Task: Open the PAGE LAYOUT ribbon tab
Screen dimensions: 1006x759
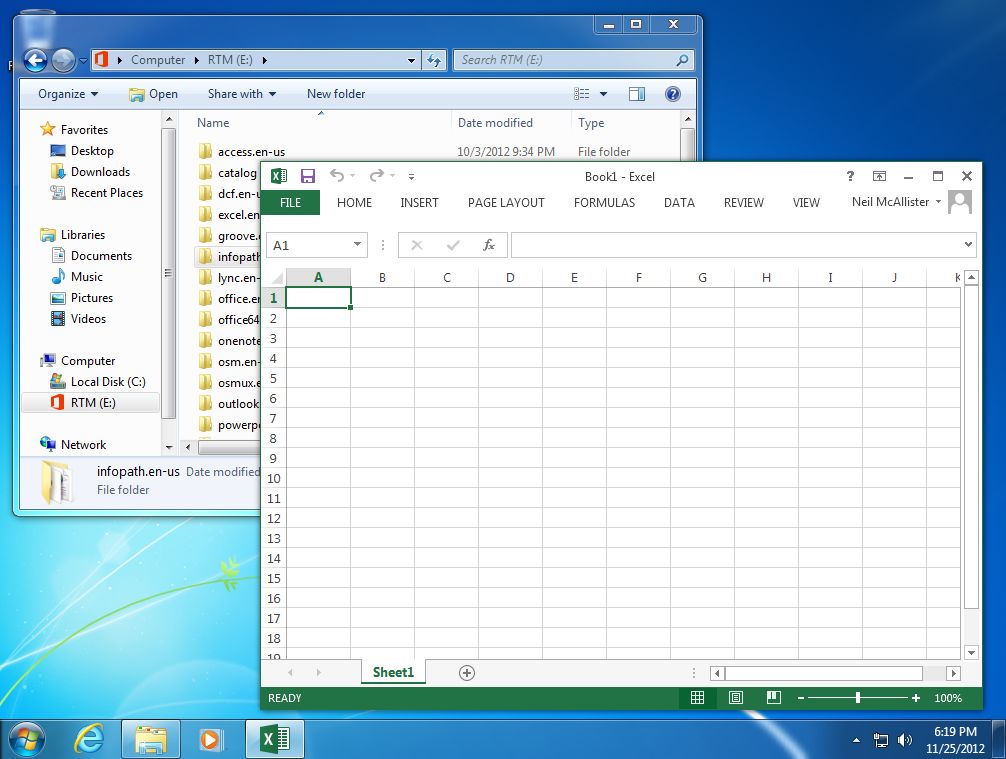Action: [506, 203]
